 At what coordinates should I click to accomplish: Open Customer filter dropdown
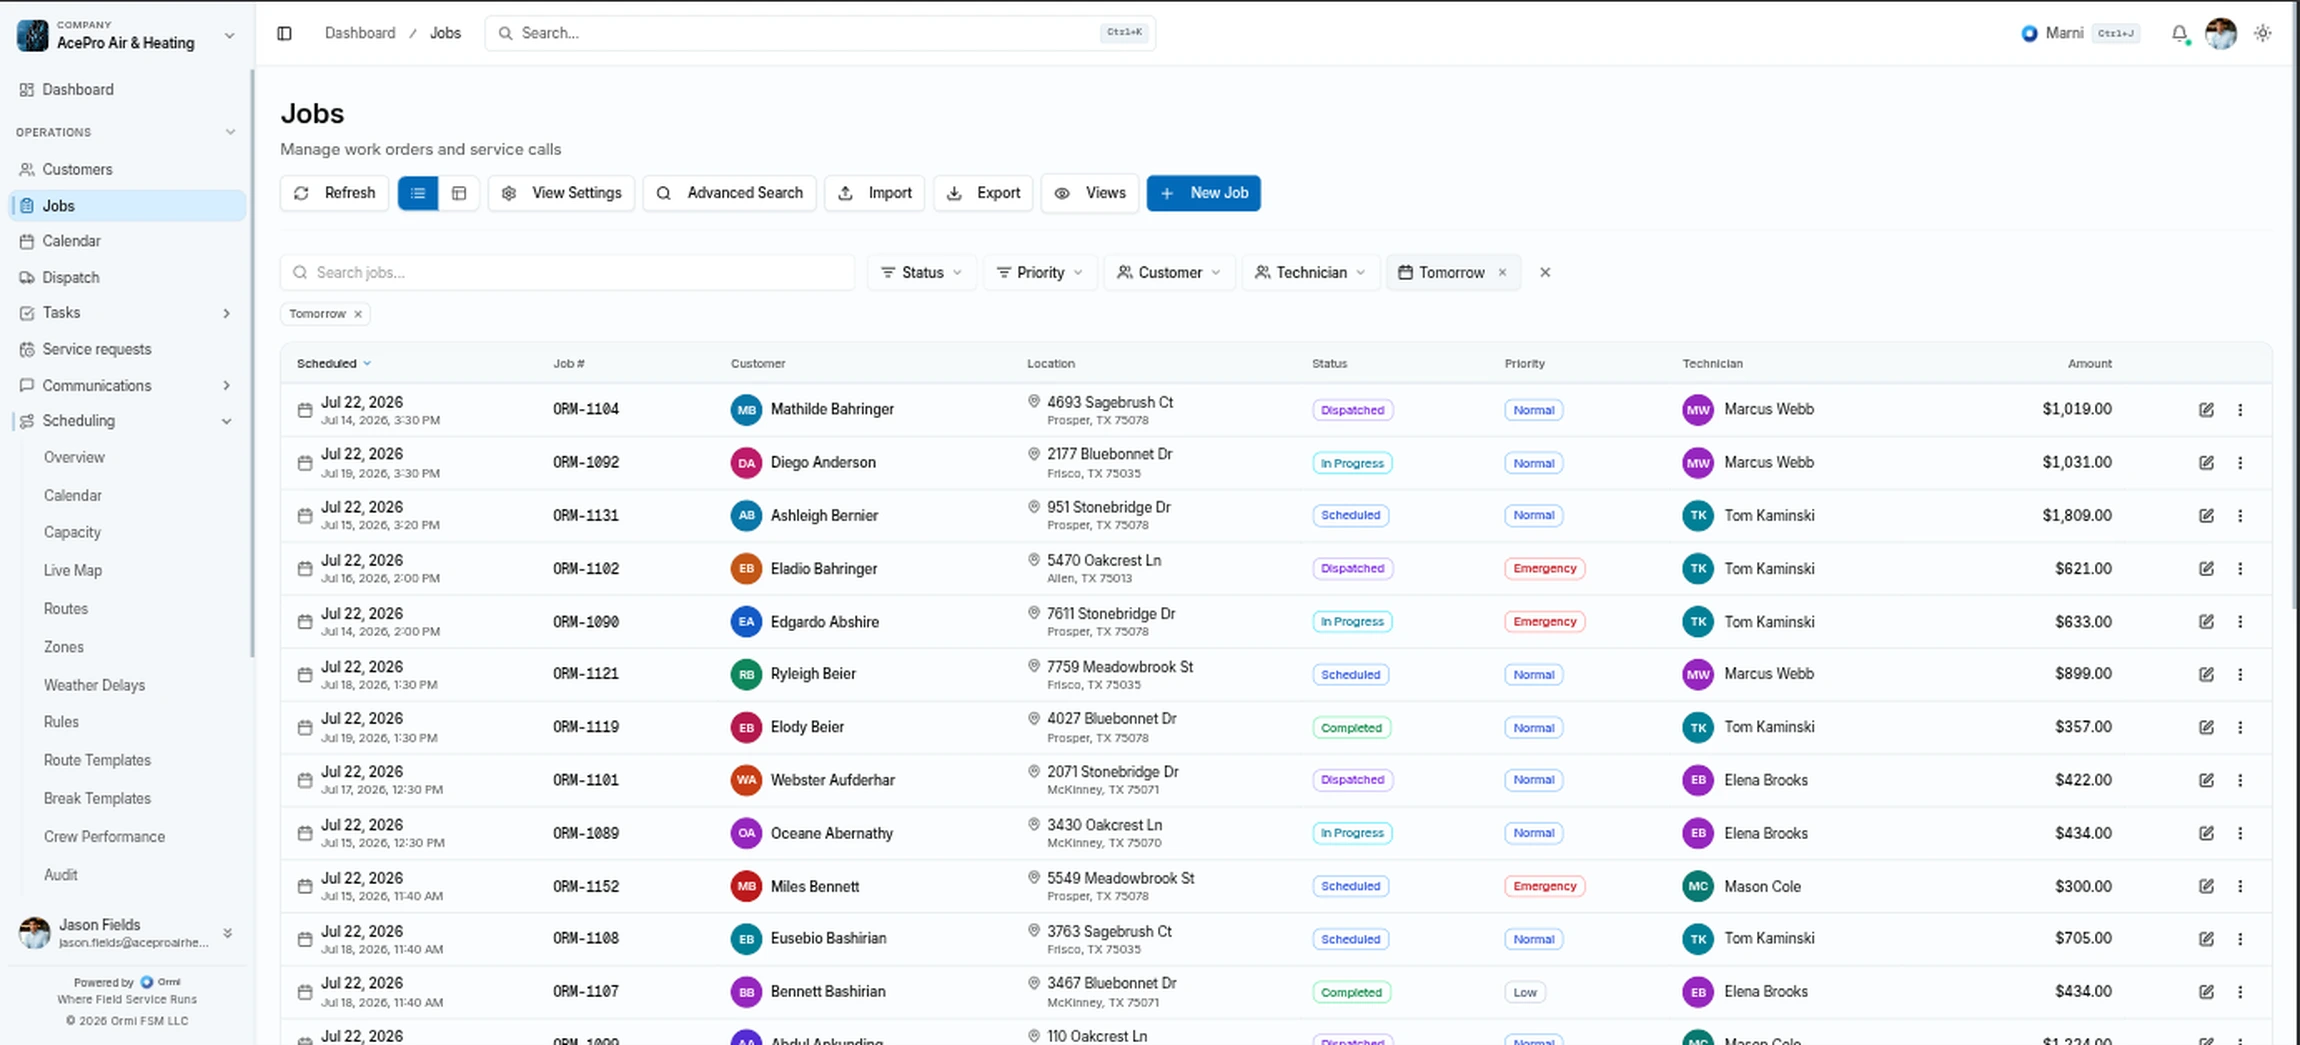pyautogui.click(x=1169, y=273)
